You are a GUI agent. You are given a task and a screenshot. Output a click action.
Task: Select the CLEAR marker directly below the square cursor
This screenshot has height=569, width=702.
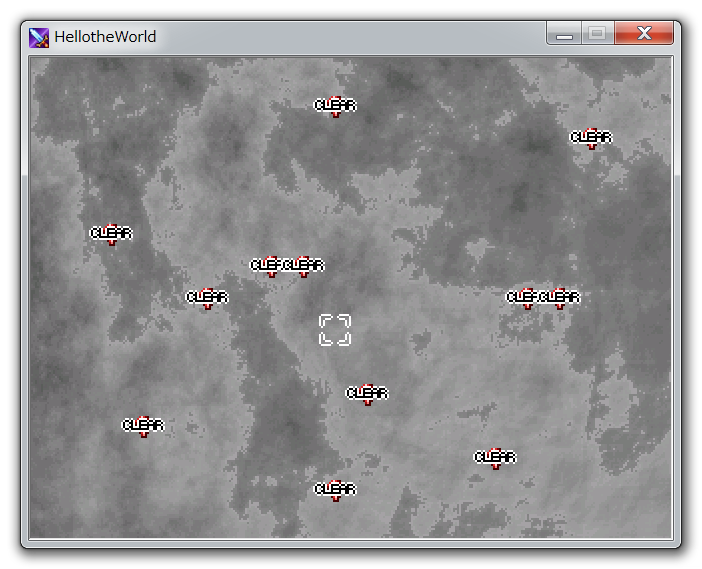(x=367, y=394)
